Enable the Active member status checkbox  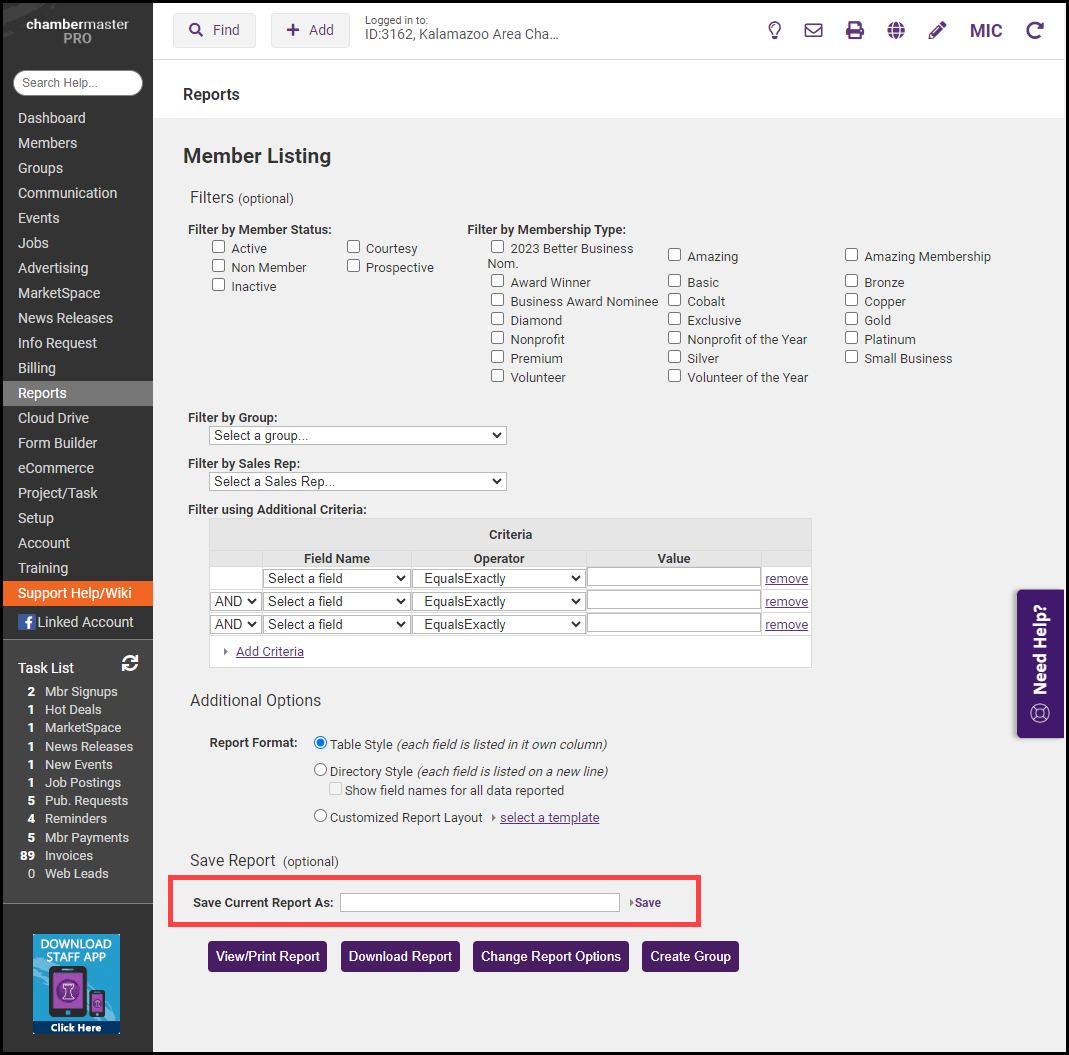tap(218, 247)
